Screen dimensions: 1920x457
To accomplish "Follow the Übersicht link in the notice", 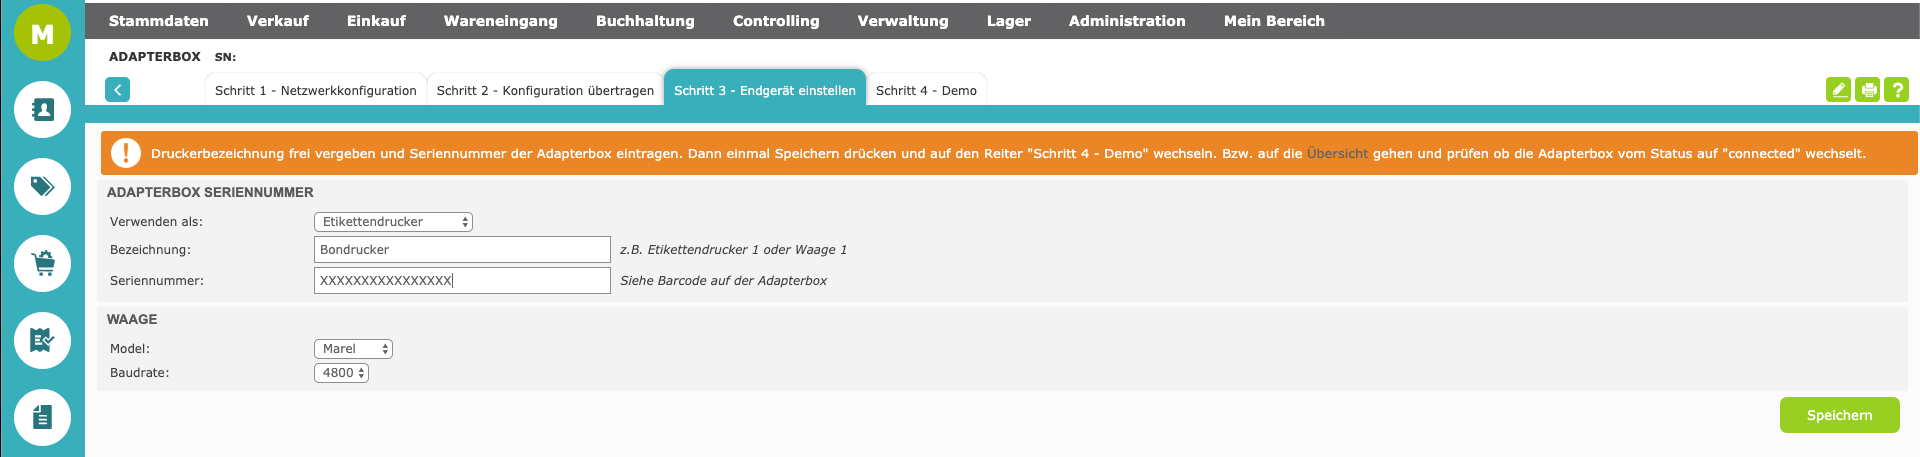I will (1337, 154).
